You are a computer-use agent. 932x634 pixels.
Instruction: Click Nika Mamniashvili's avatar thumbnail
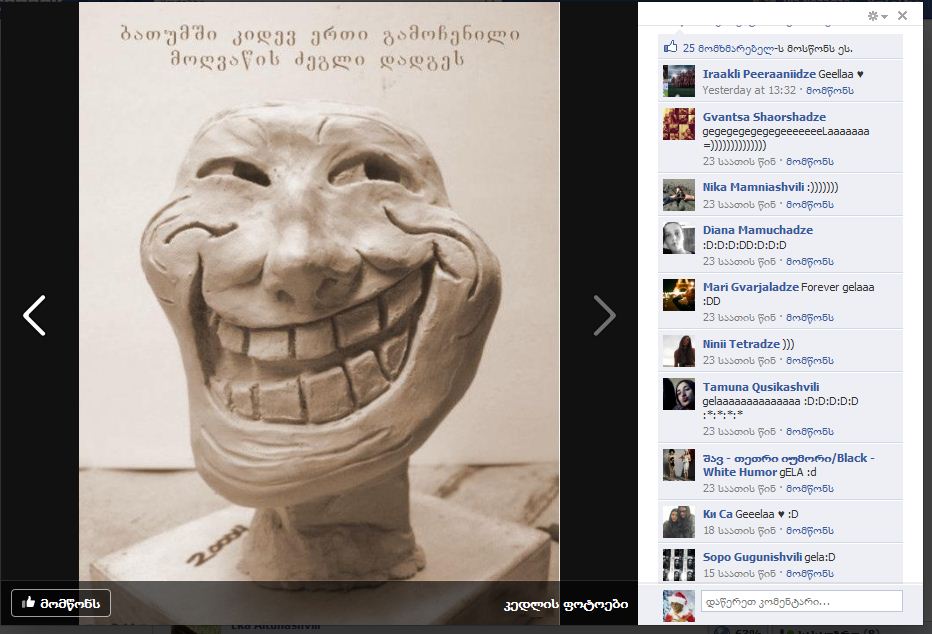(679, 195)
